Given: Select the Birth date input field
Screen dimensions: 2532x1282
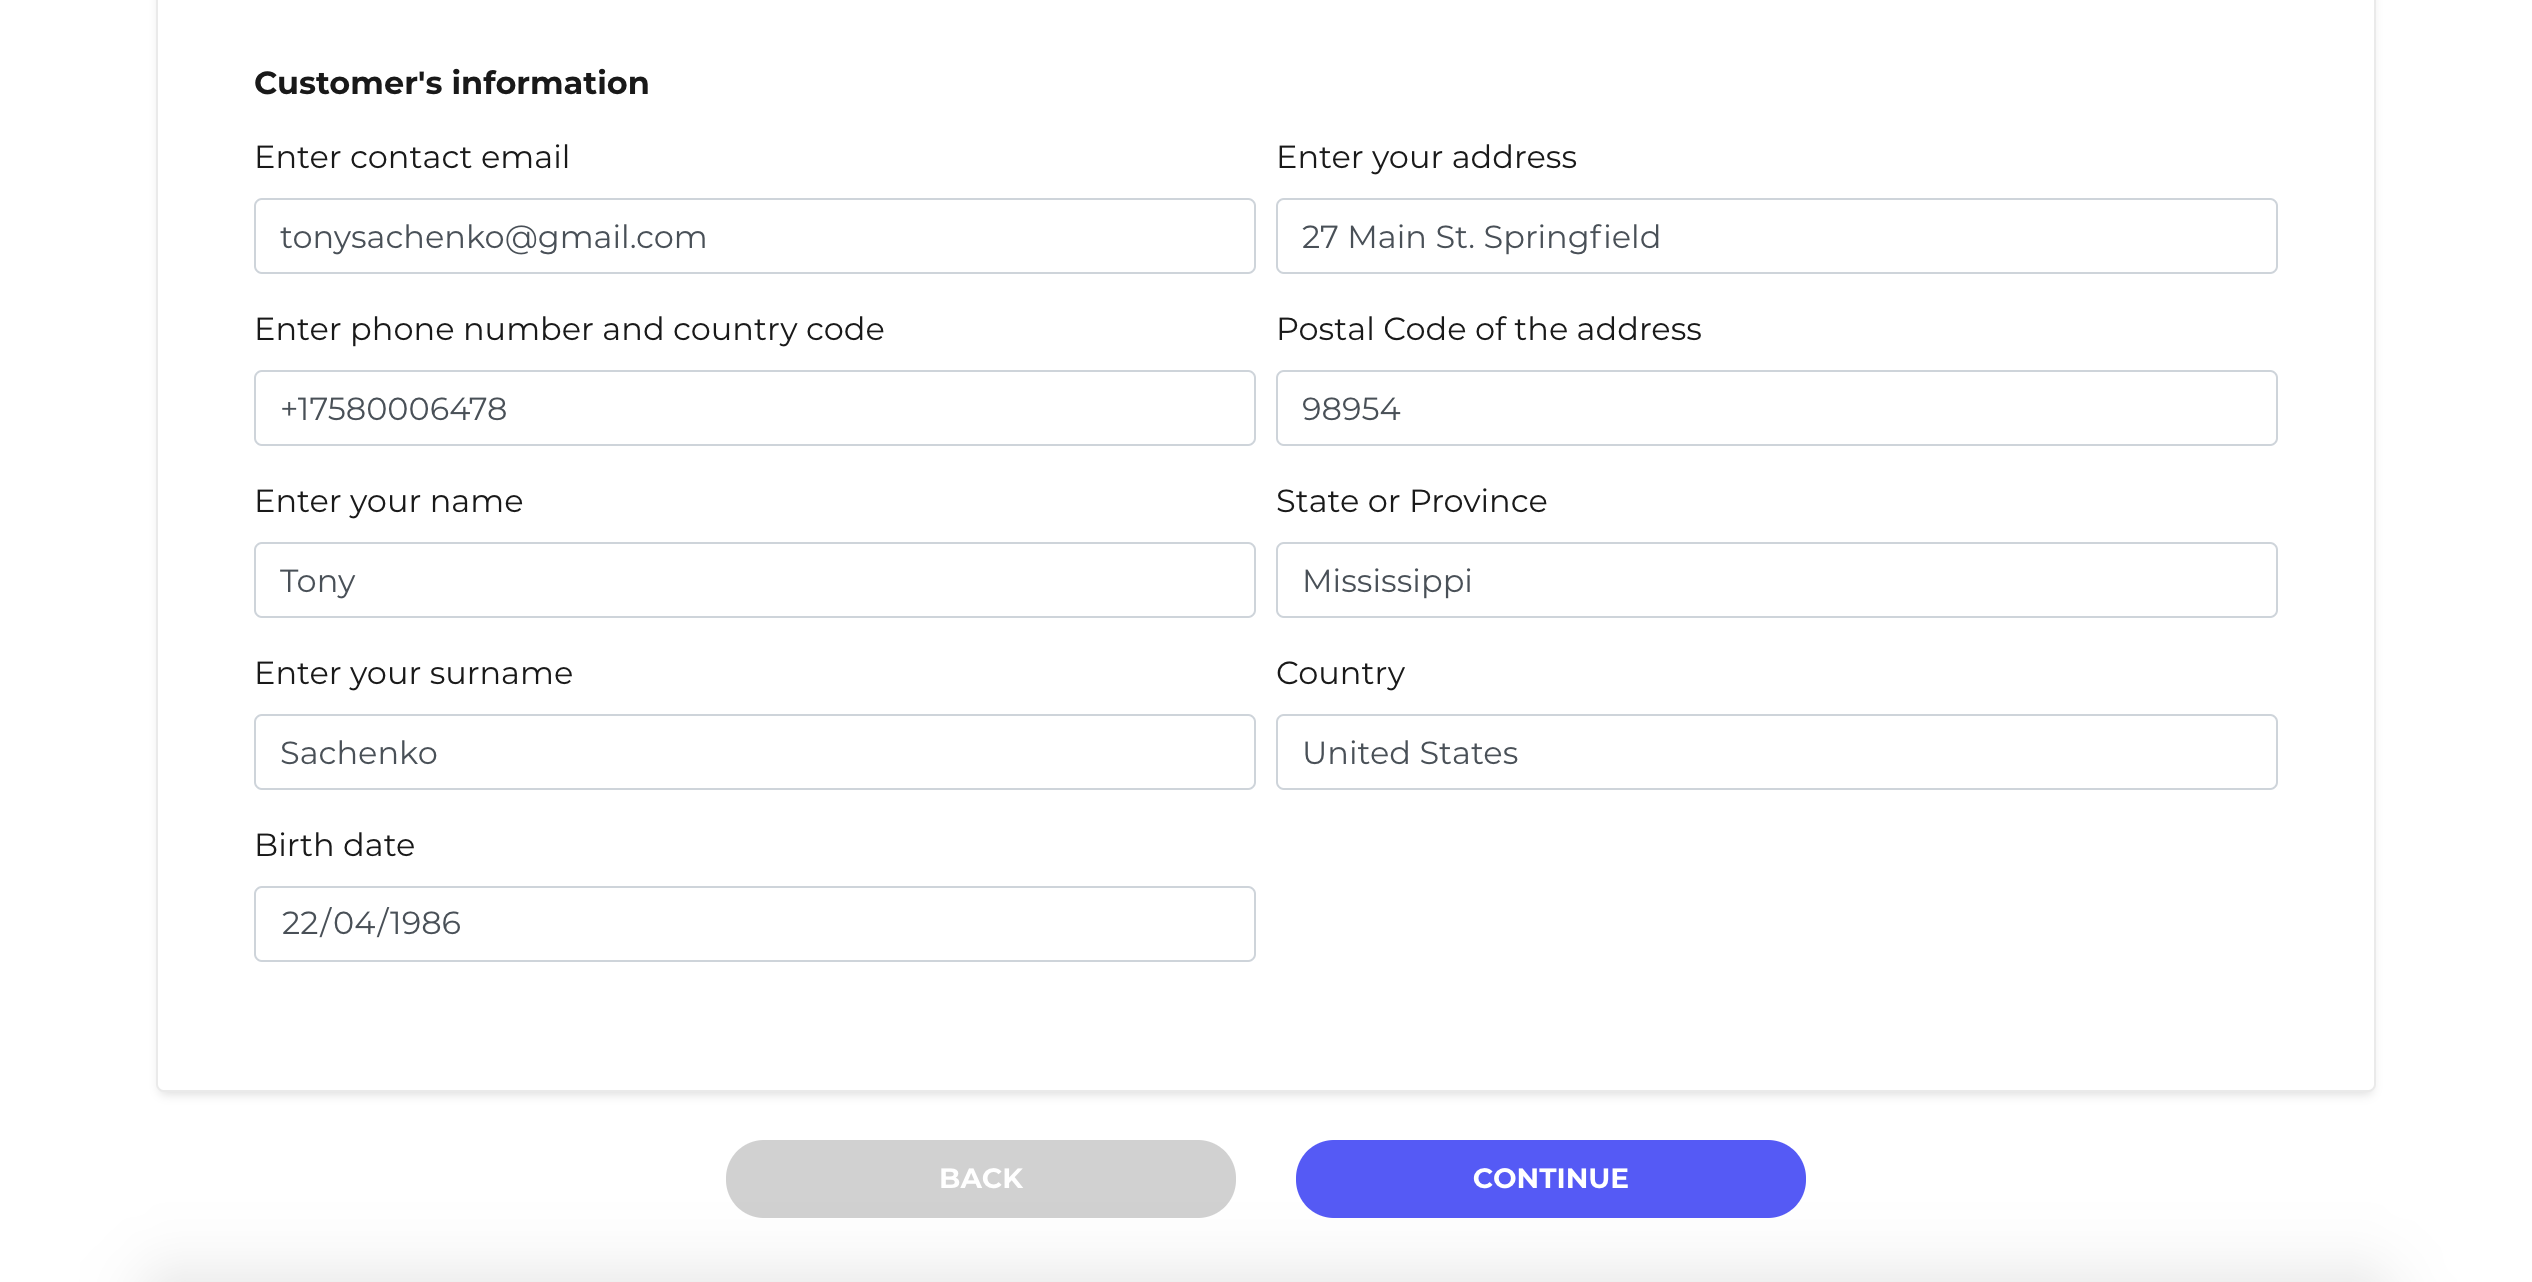Looking at the screenshot, I should coord(754,924).
